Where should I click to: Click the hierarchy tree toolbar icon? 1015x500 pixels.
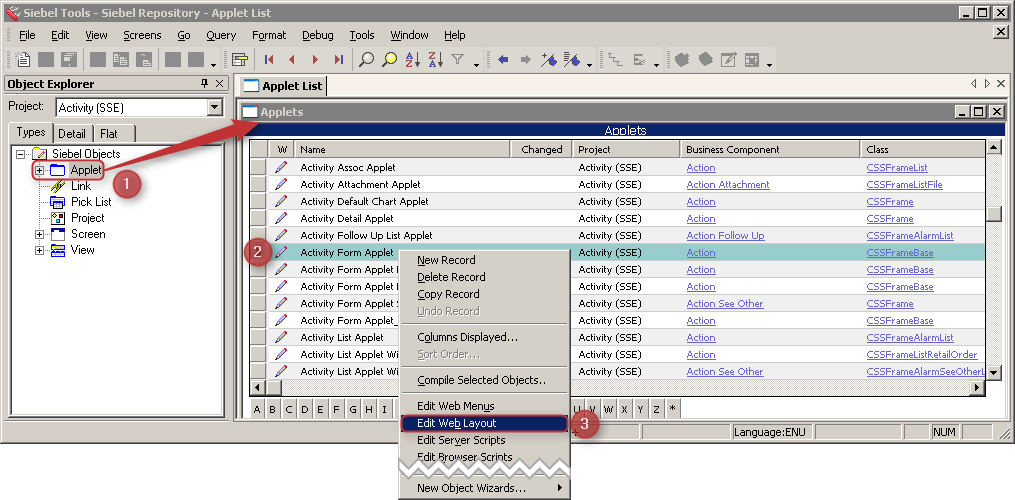click(616, 60)
